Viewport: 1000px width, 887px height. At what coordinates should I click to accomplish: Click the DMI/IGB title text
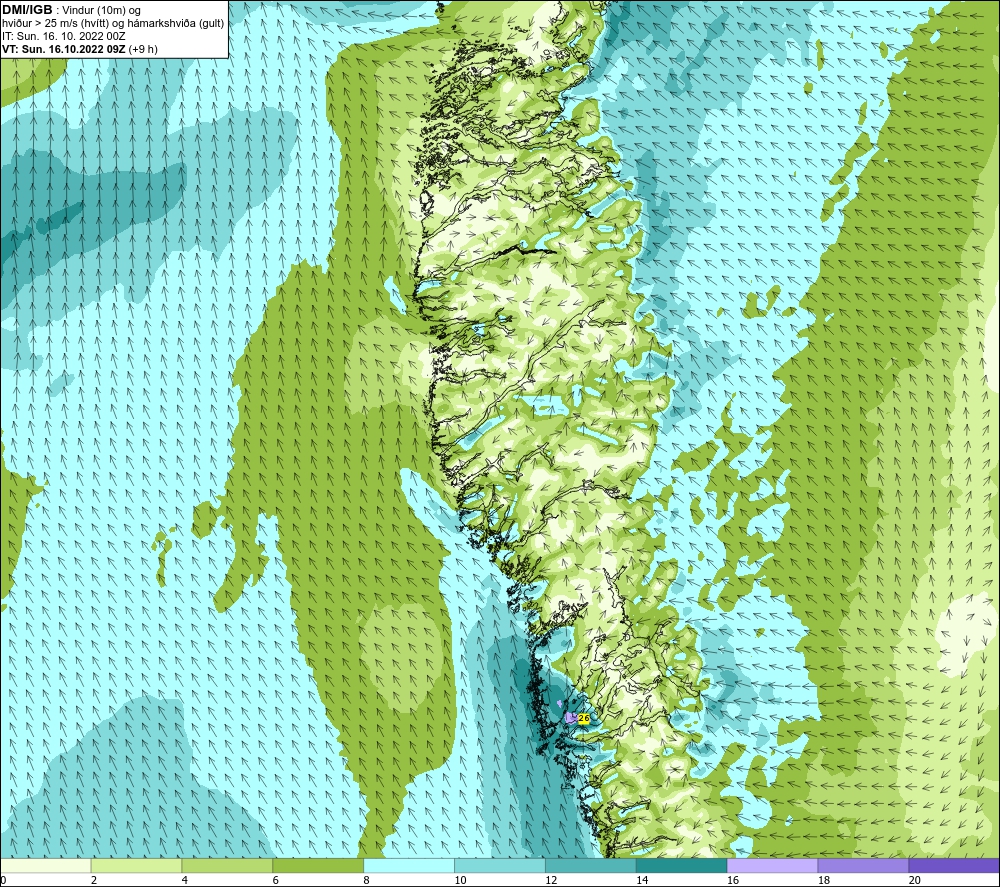pos(27,10)
